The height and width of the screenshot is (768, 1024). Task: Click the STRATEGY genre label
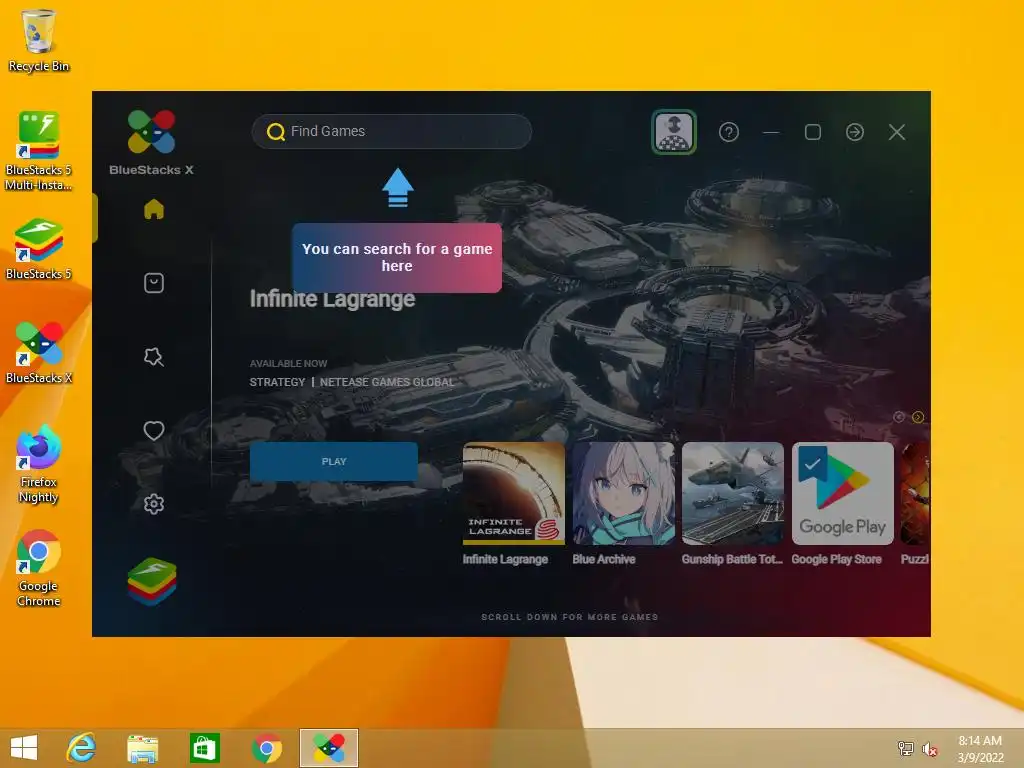pos(277,382)
